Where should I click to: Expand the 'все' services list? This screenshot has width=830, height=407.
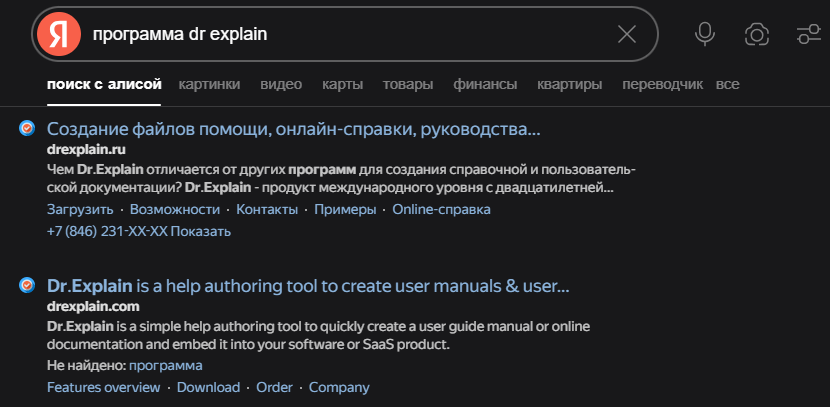(x=728, y=84)
